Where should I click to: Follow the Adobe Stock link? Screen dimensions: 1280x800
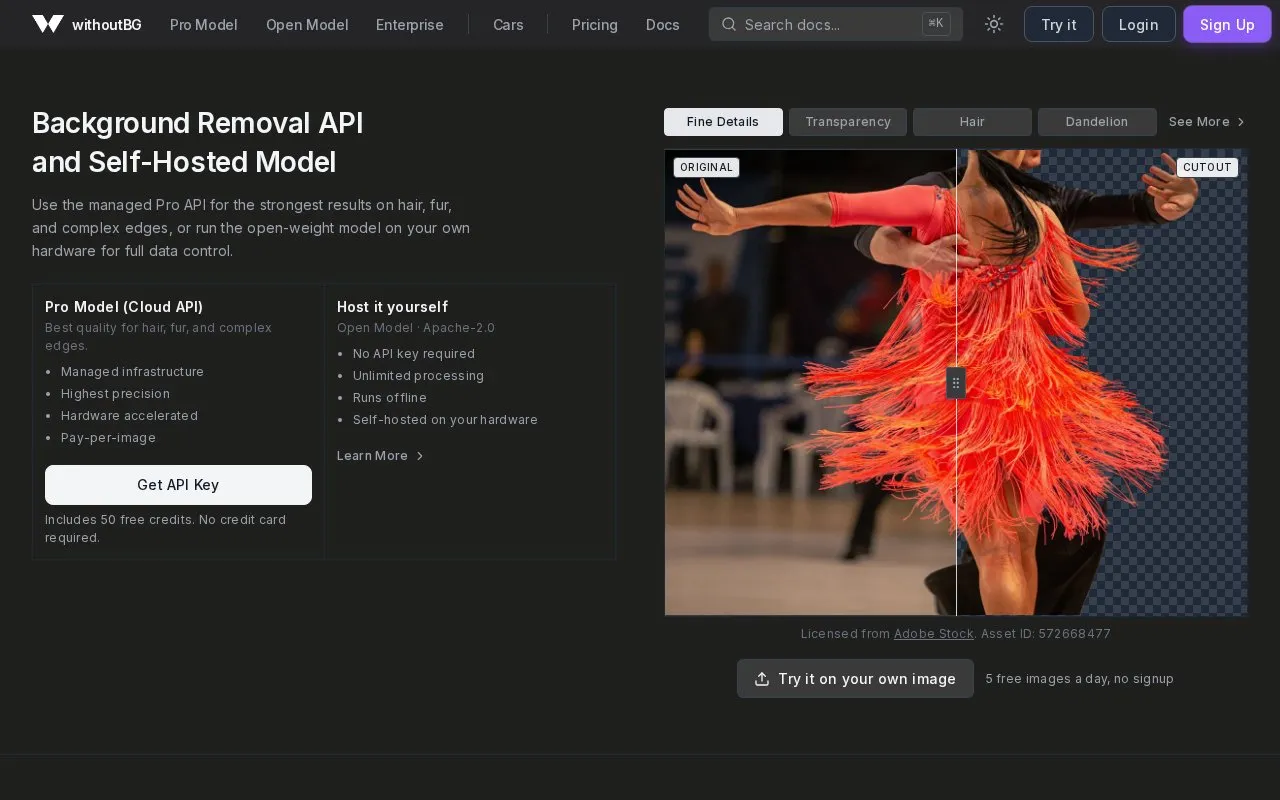(934, 634)
